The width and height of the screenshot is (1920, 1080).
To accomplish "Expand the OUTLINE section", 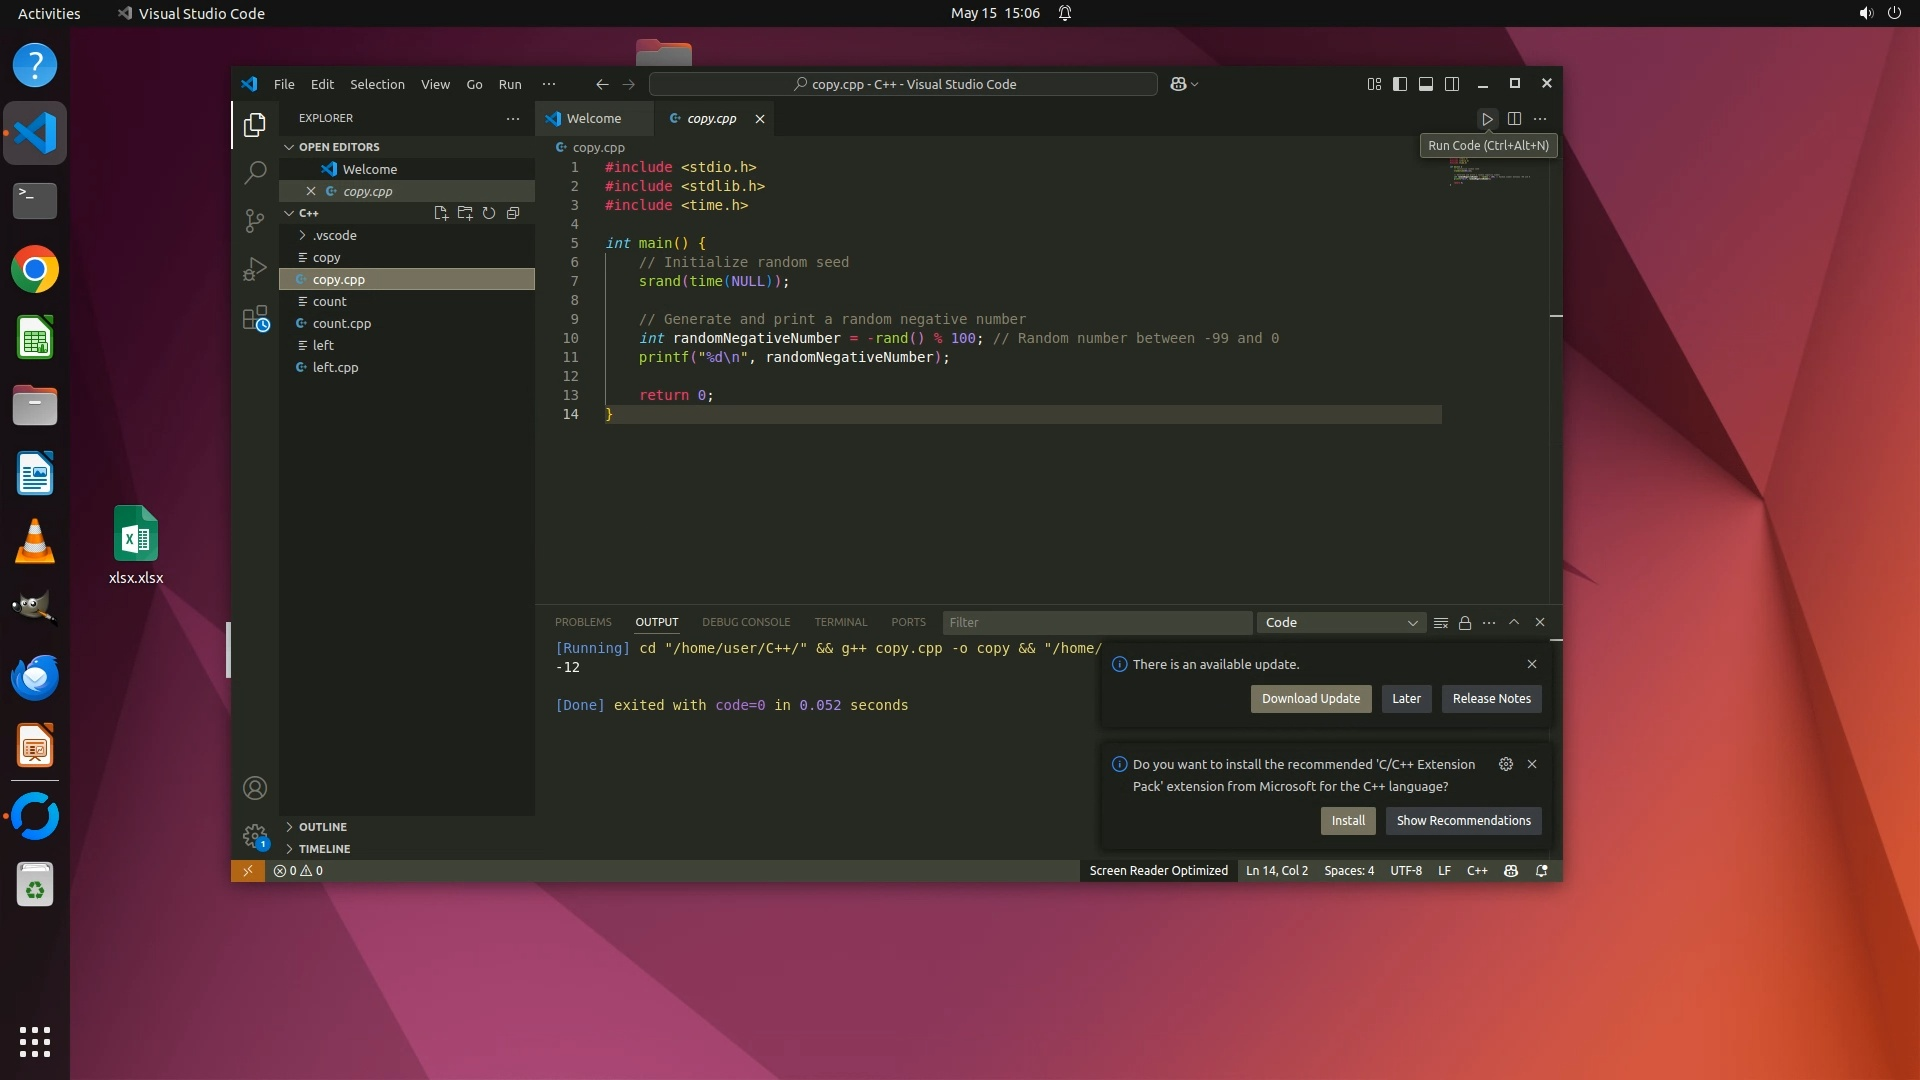I will (322, 827).
